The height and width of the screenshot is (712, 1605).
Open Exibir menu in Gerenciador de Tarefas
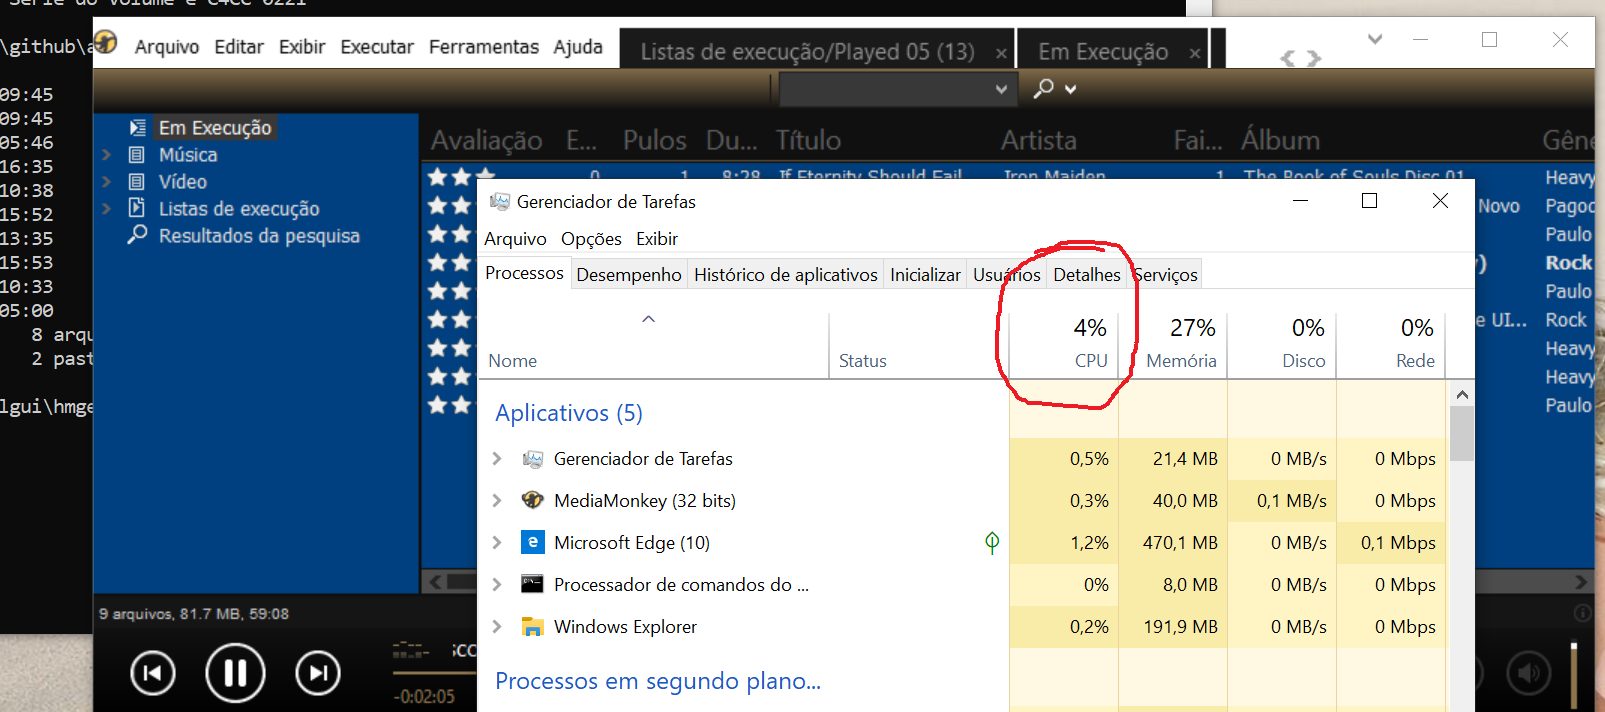pyautogui.click(x=657, y=239)
